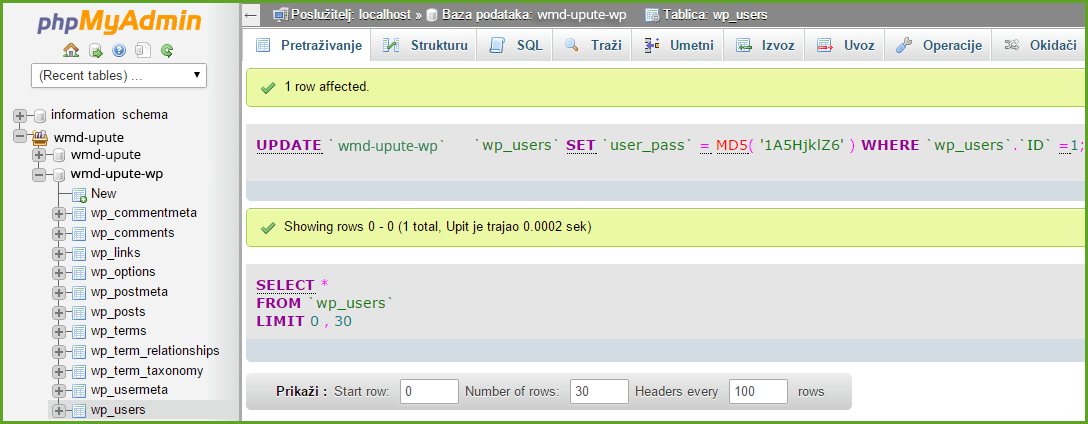The image size is (1088, 424).
Task: Collapse the wmd-upute-wp database node
Action: [x=39, y=174]
